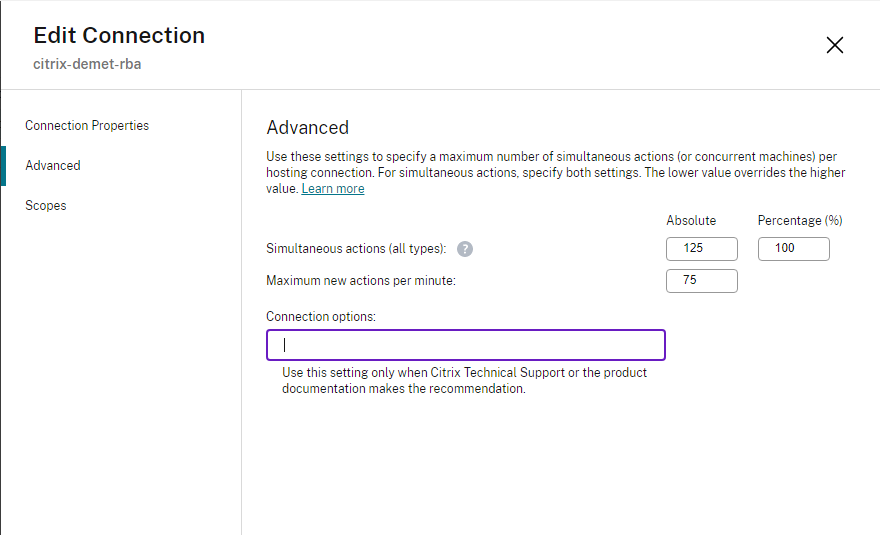Click inside the Connection options text box
The image size is (880, 535).
[466, 345]
